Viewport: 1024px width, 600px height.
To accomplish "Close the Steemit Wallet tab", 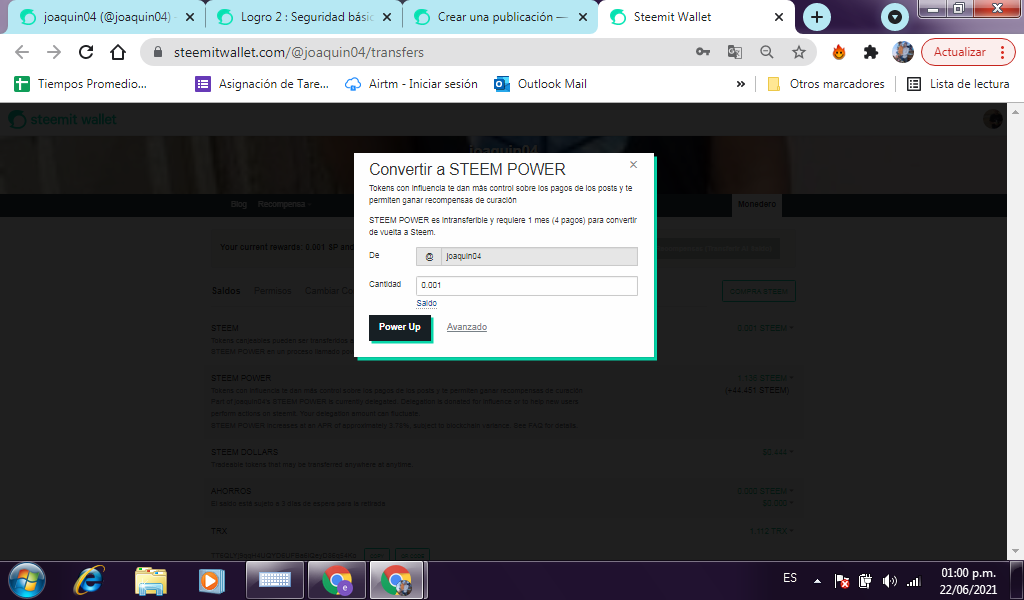I will click(x=778, y=18).
